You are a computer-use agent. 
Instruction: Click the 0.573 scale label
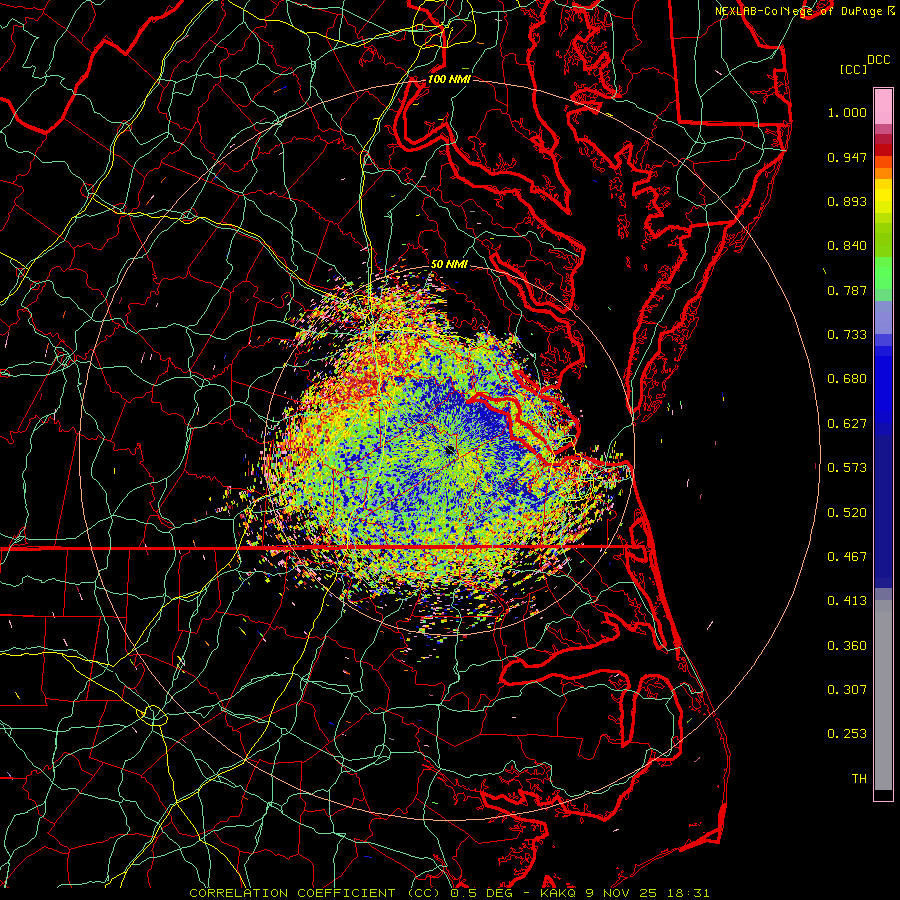pyautogui.click(x=847, y=468)
